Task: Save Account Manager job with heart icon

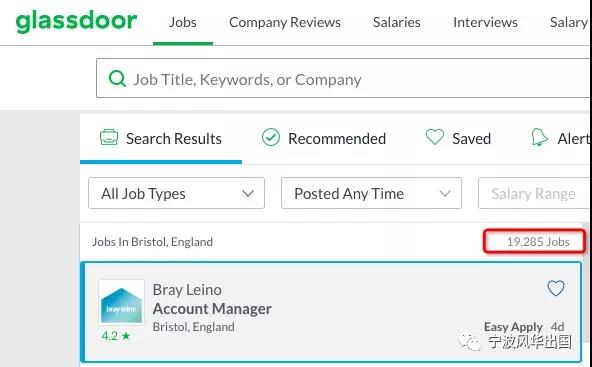Action: [556, 288]
